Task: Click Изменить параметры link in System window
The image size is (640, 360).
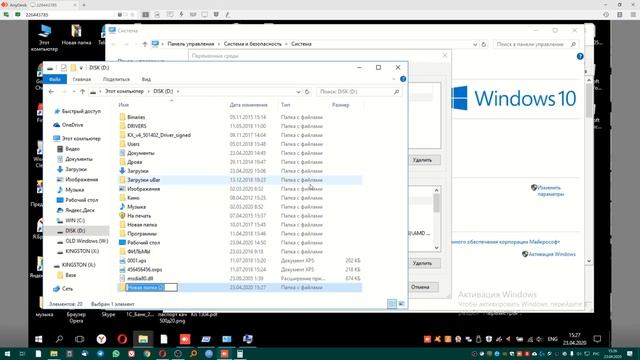Action: pyautogui.click(x=550, y=191)
